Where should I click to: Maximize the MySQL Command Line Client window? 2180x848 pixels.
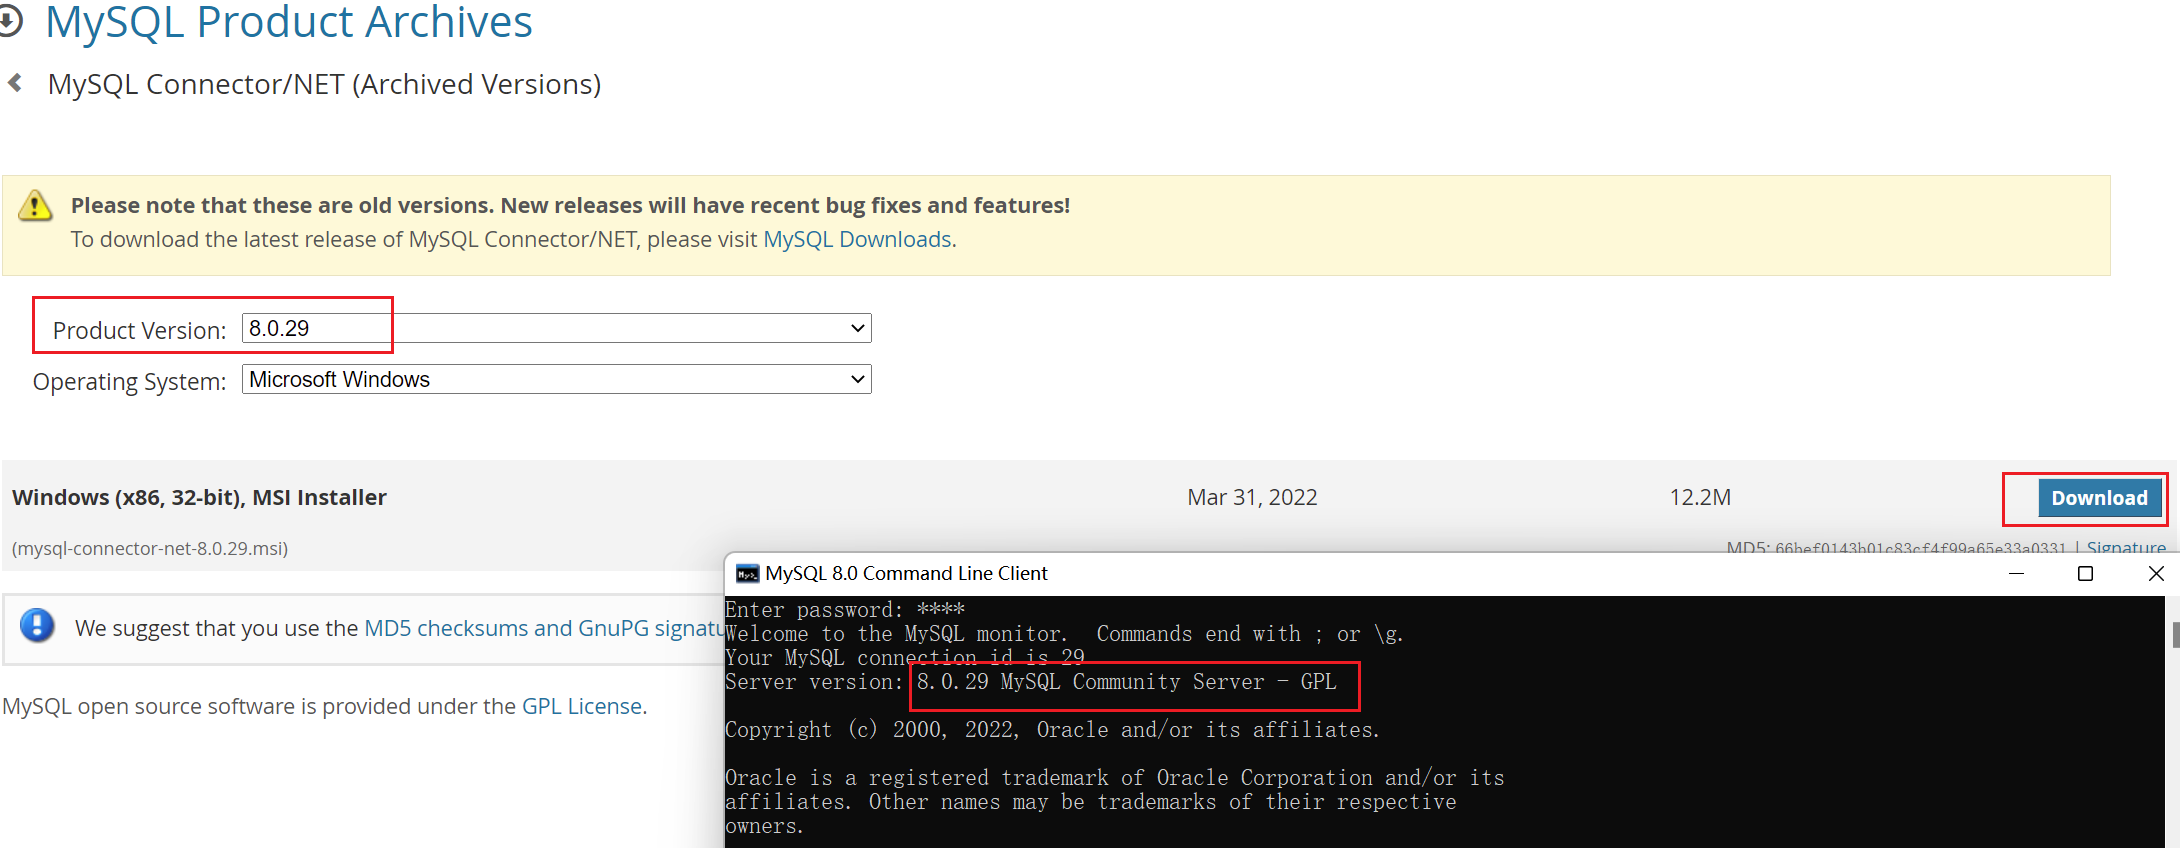click(2085, 573)
